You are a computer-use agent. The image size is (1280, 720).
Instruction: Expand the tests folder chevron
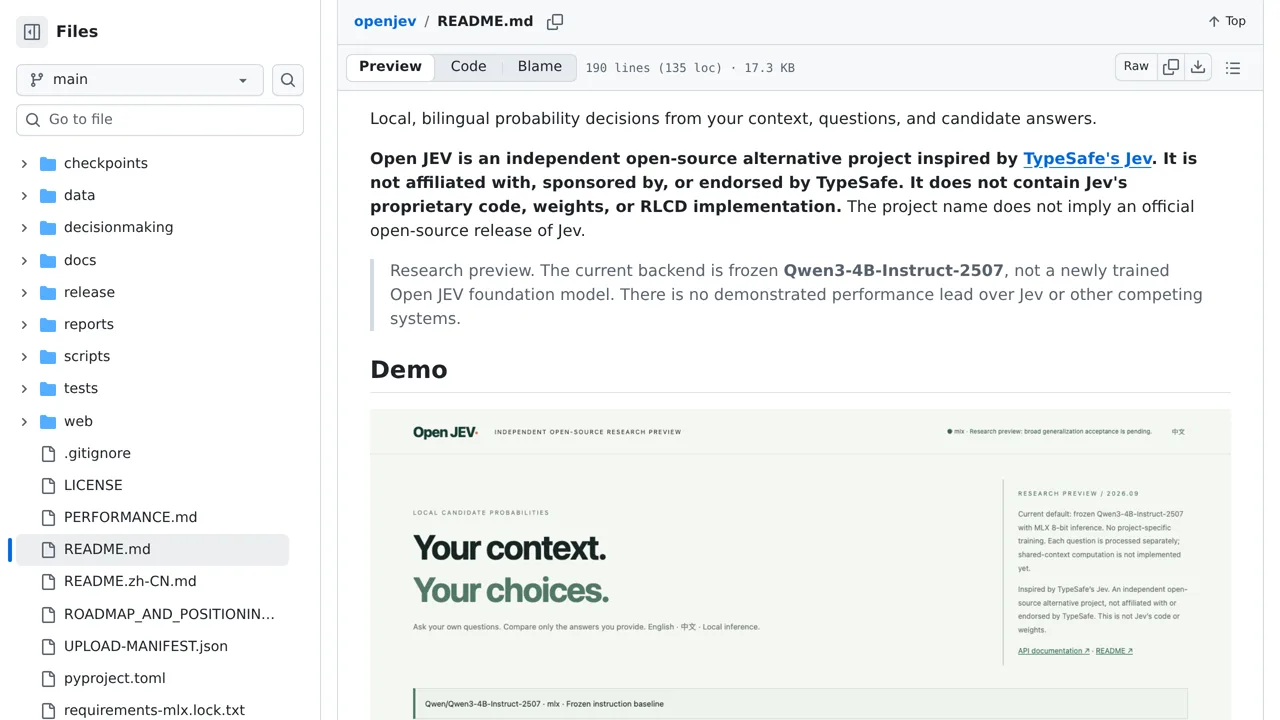(24, 388)
